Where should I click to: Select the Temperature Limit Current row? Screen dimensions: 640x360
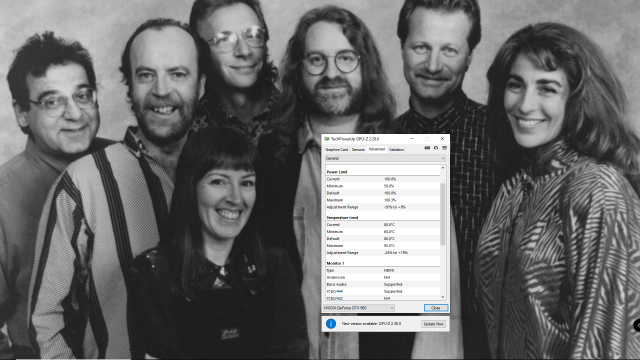point(383,225)
